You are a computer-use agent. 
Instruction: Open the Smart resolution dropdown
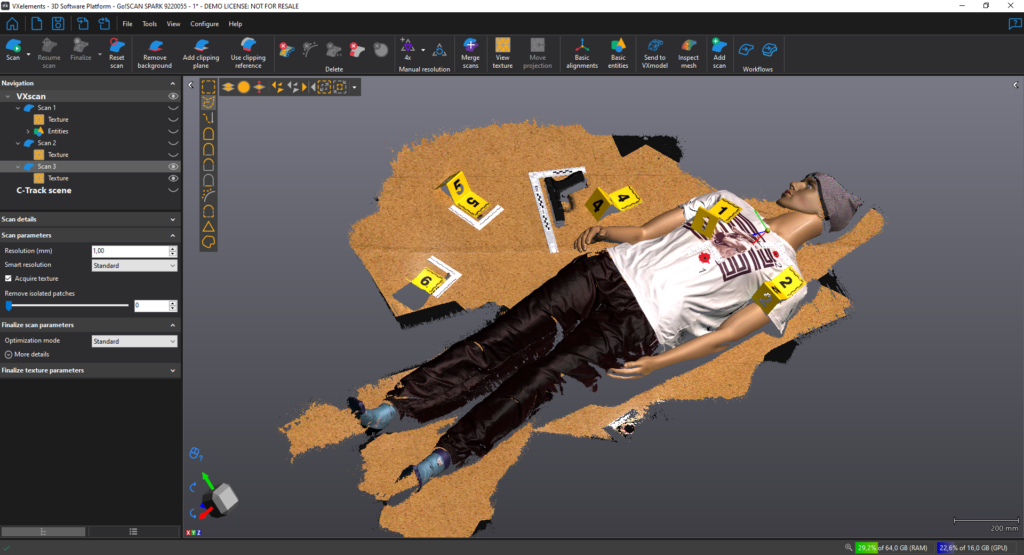[134, 265]
